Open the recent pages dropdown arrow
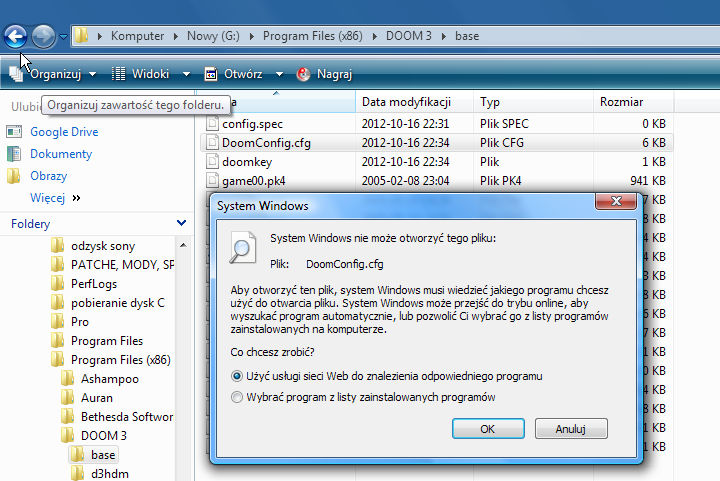Image resolution: width=720 pixels, height=481 pixels. click(63, 36)
